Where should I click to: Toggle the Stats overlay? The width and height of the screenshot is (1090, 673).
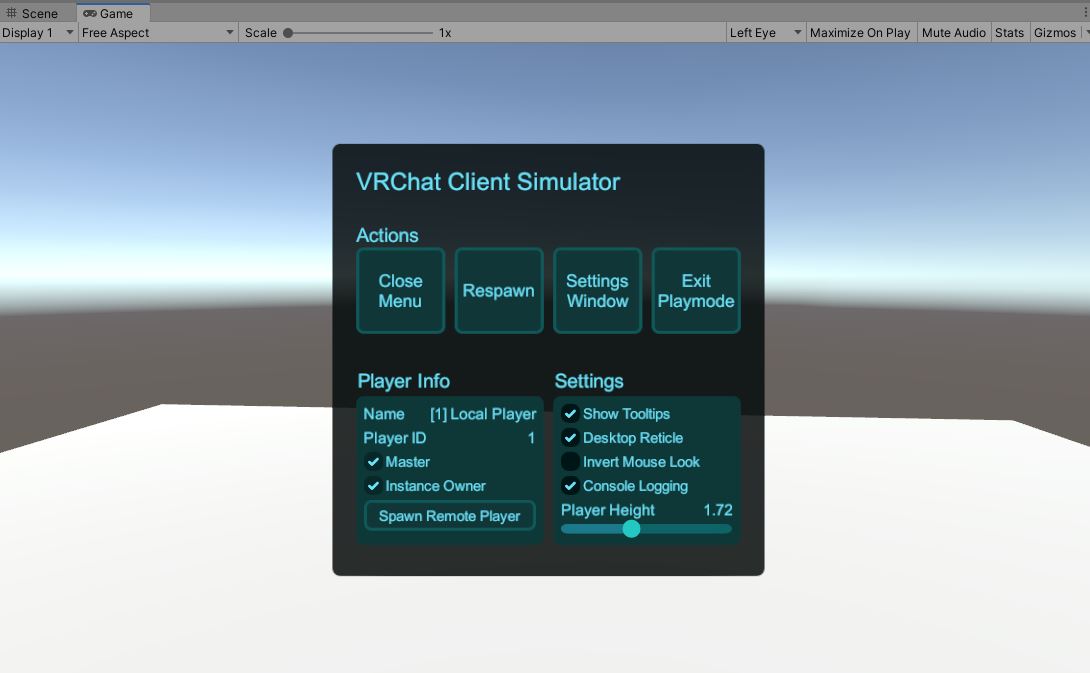[1009, 33]
